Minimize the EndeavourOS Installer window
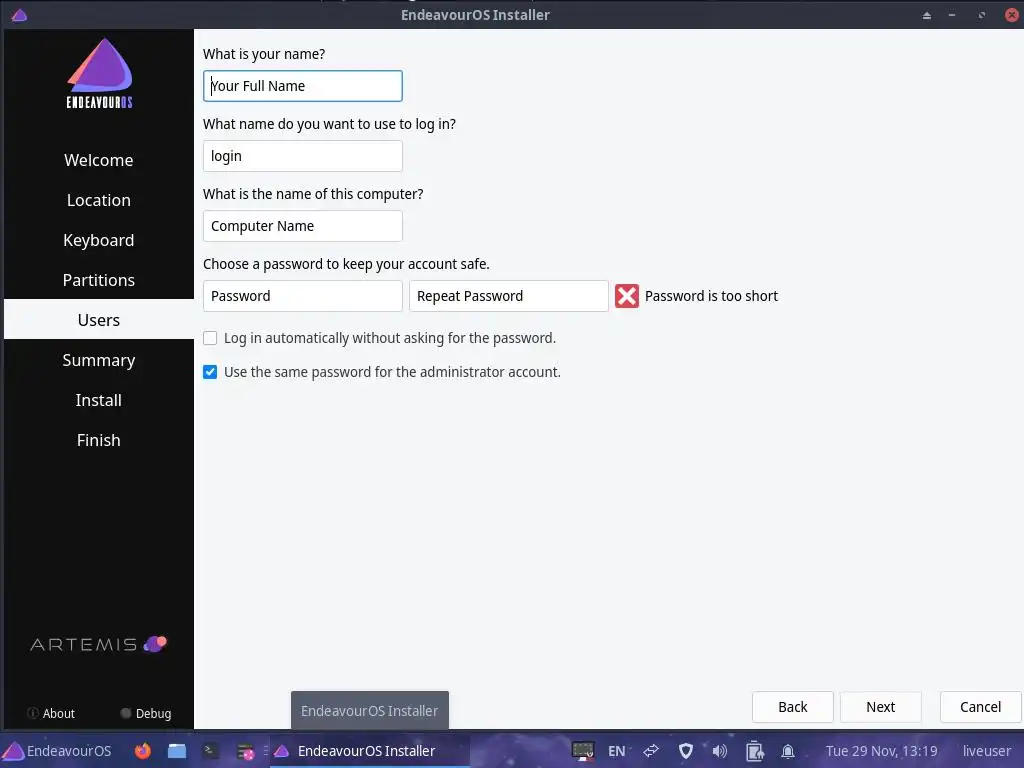The image size is (1024, 768). [952, 15]
